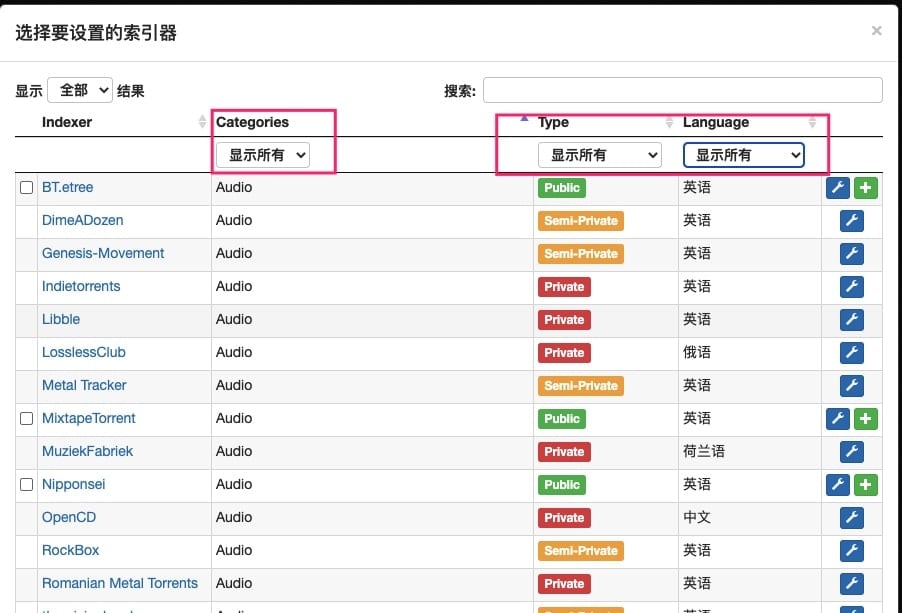Sort the table by the Type column
The image size is (902, 613).
[x=669, y=122]
